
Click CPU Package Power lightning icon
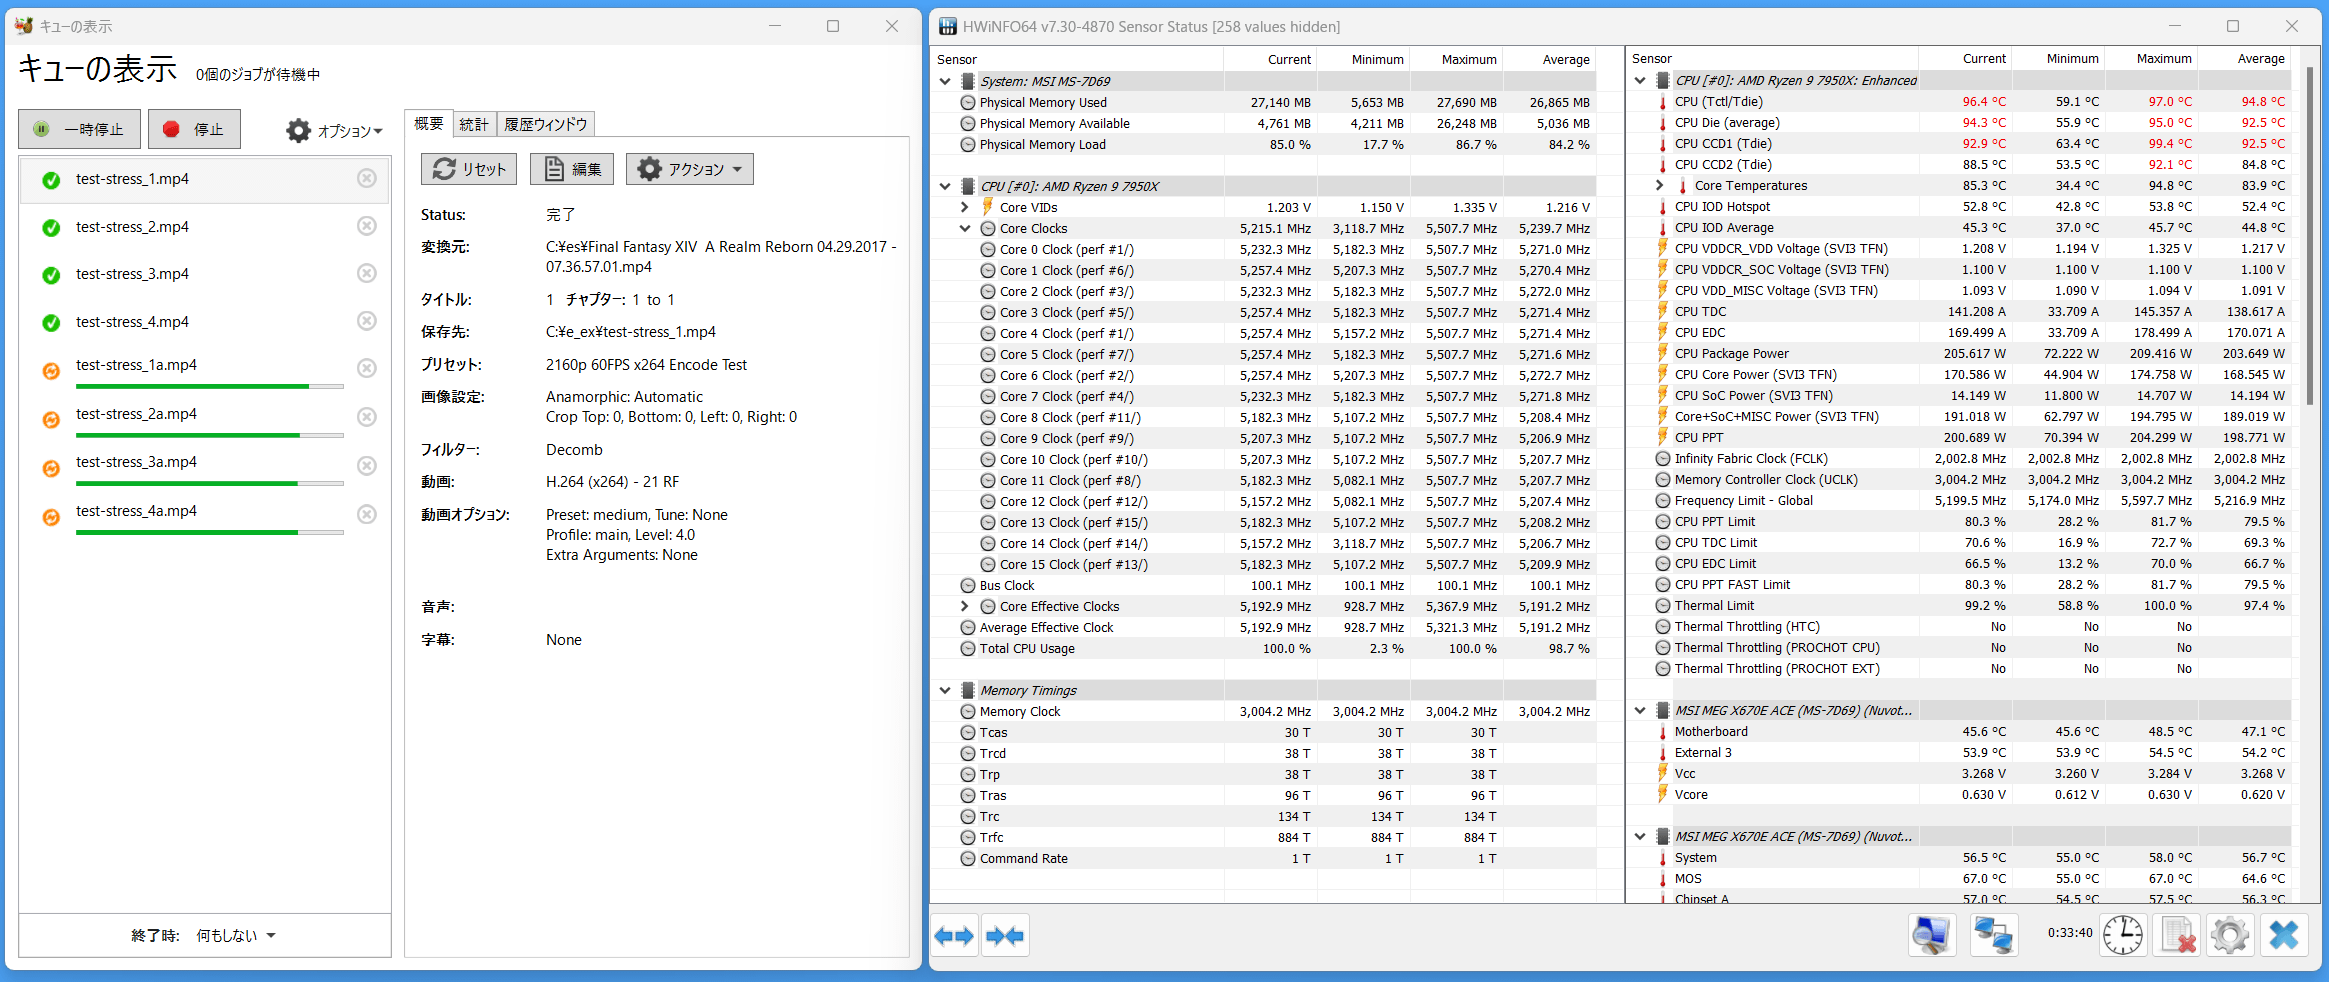pyautogui.click(x=1663, y=353)
